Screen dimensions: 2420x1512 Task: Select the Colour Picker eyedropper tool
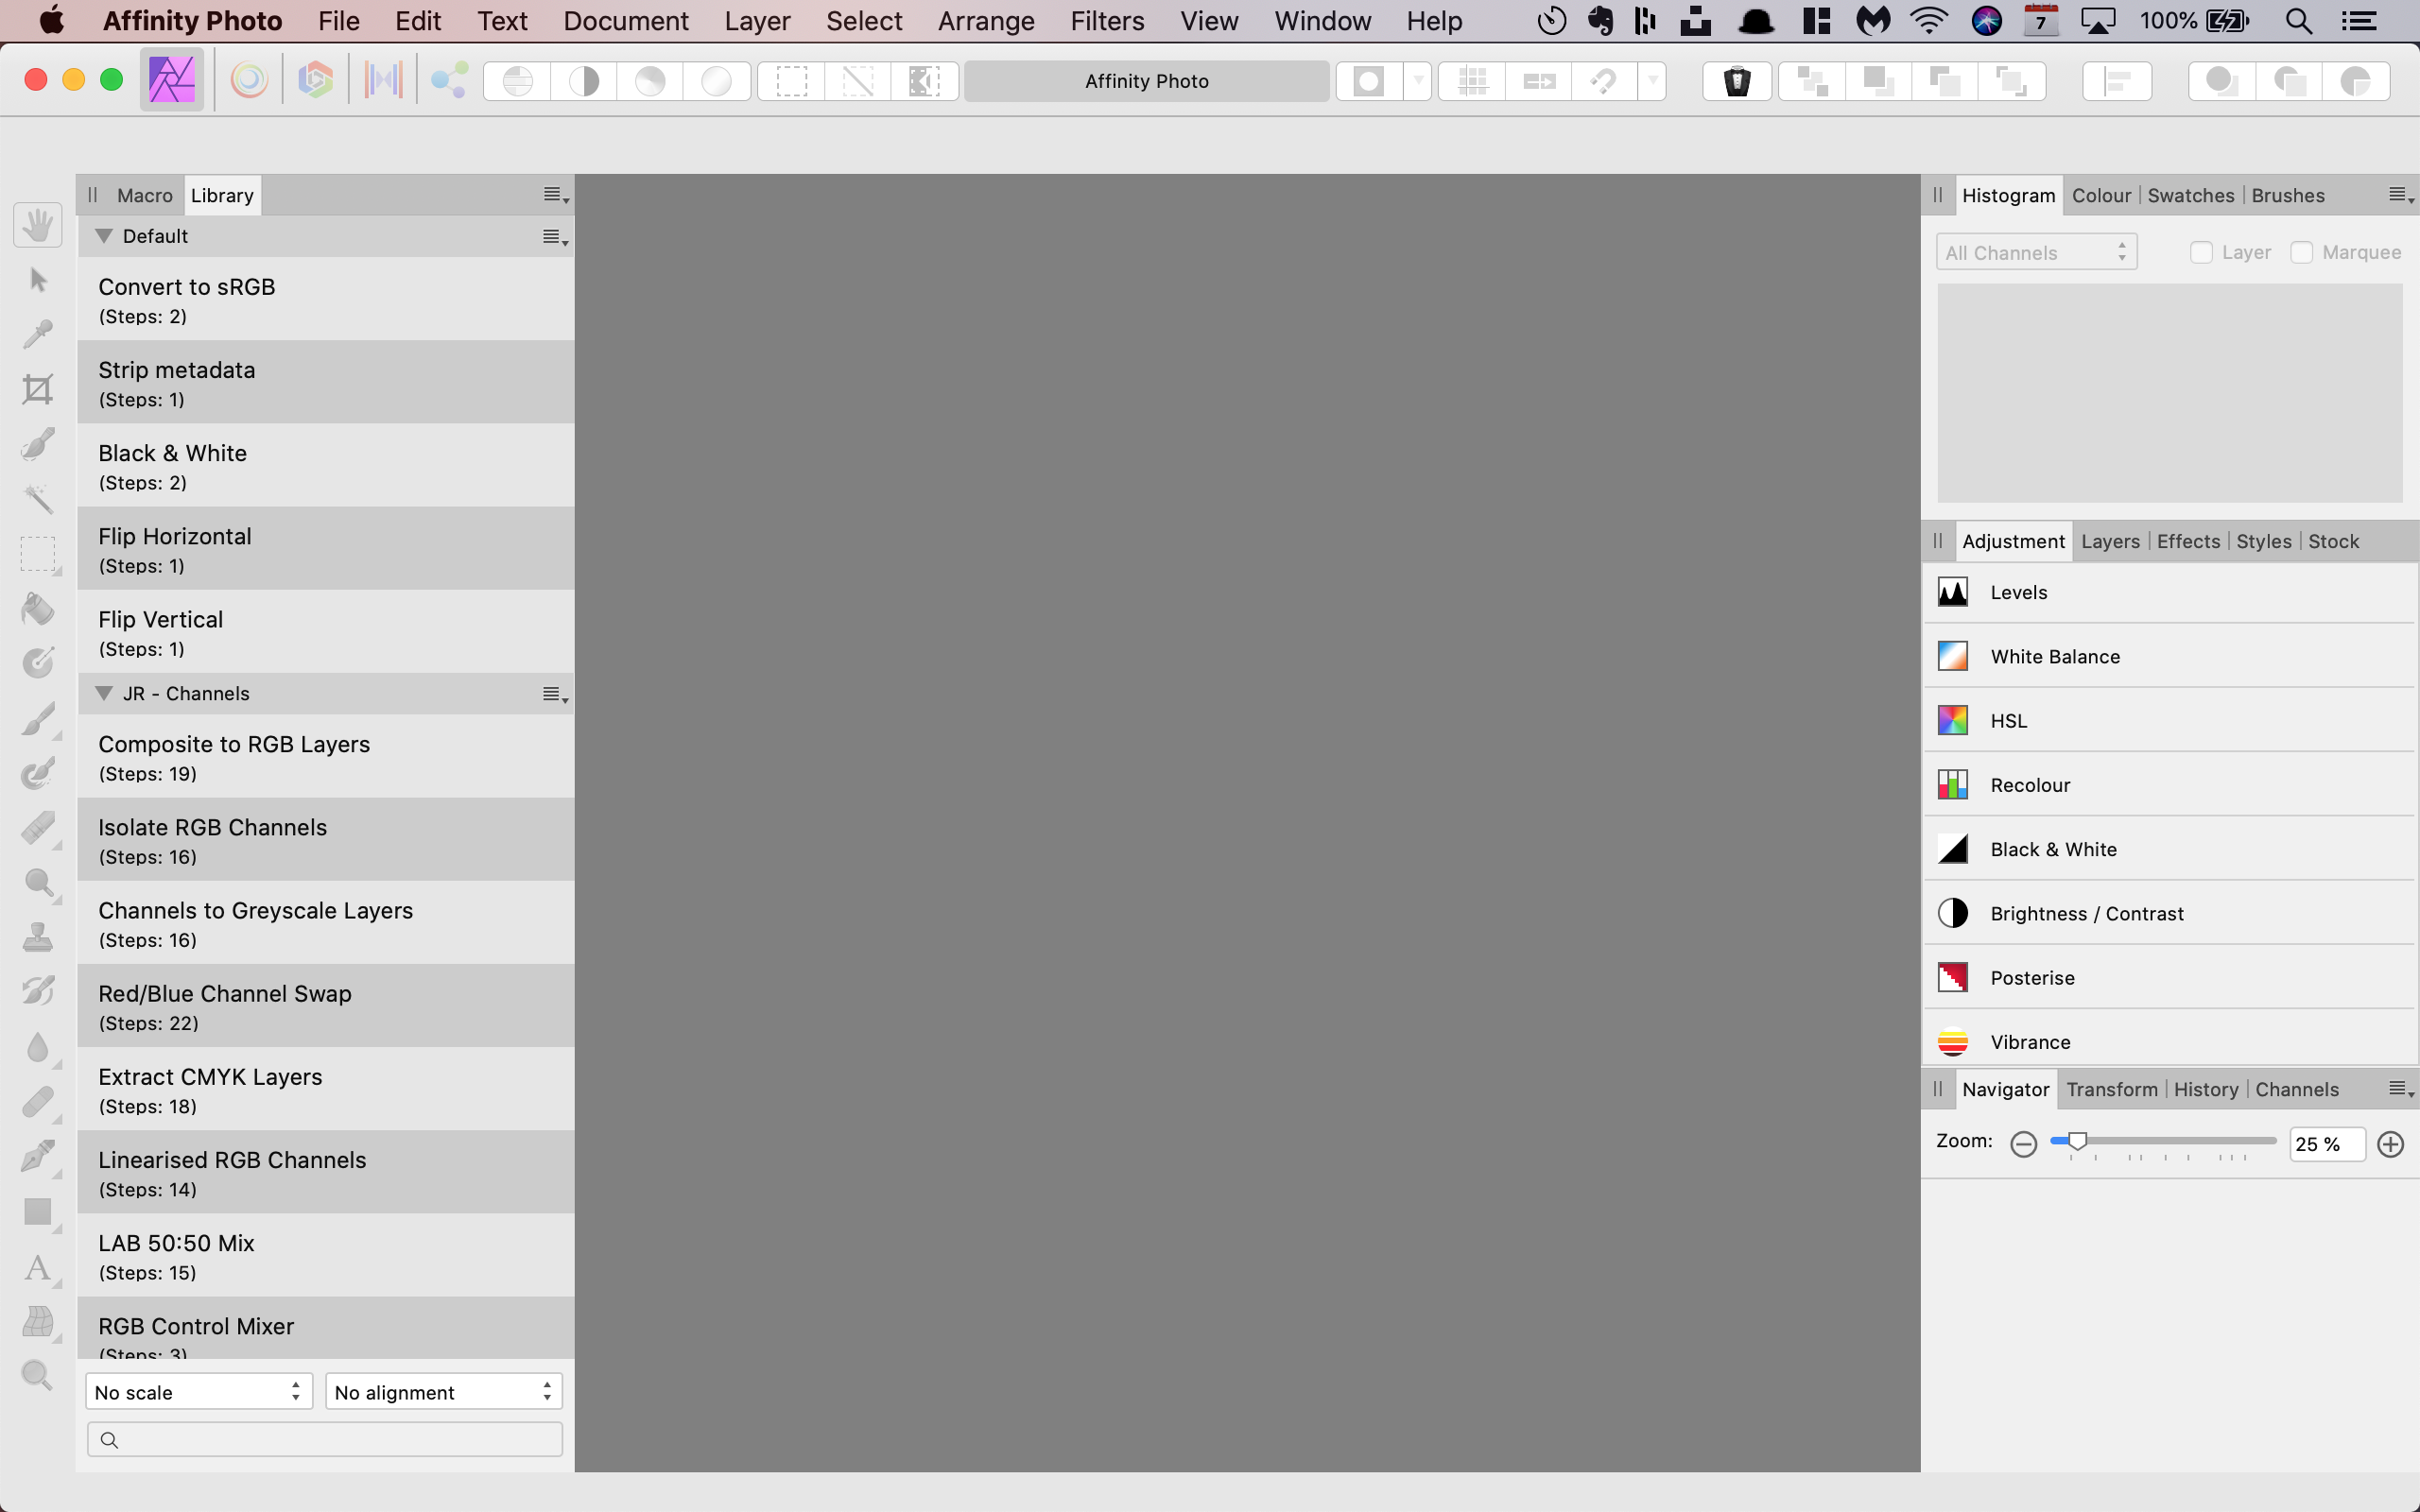(38, 334)
